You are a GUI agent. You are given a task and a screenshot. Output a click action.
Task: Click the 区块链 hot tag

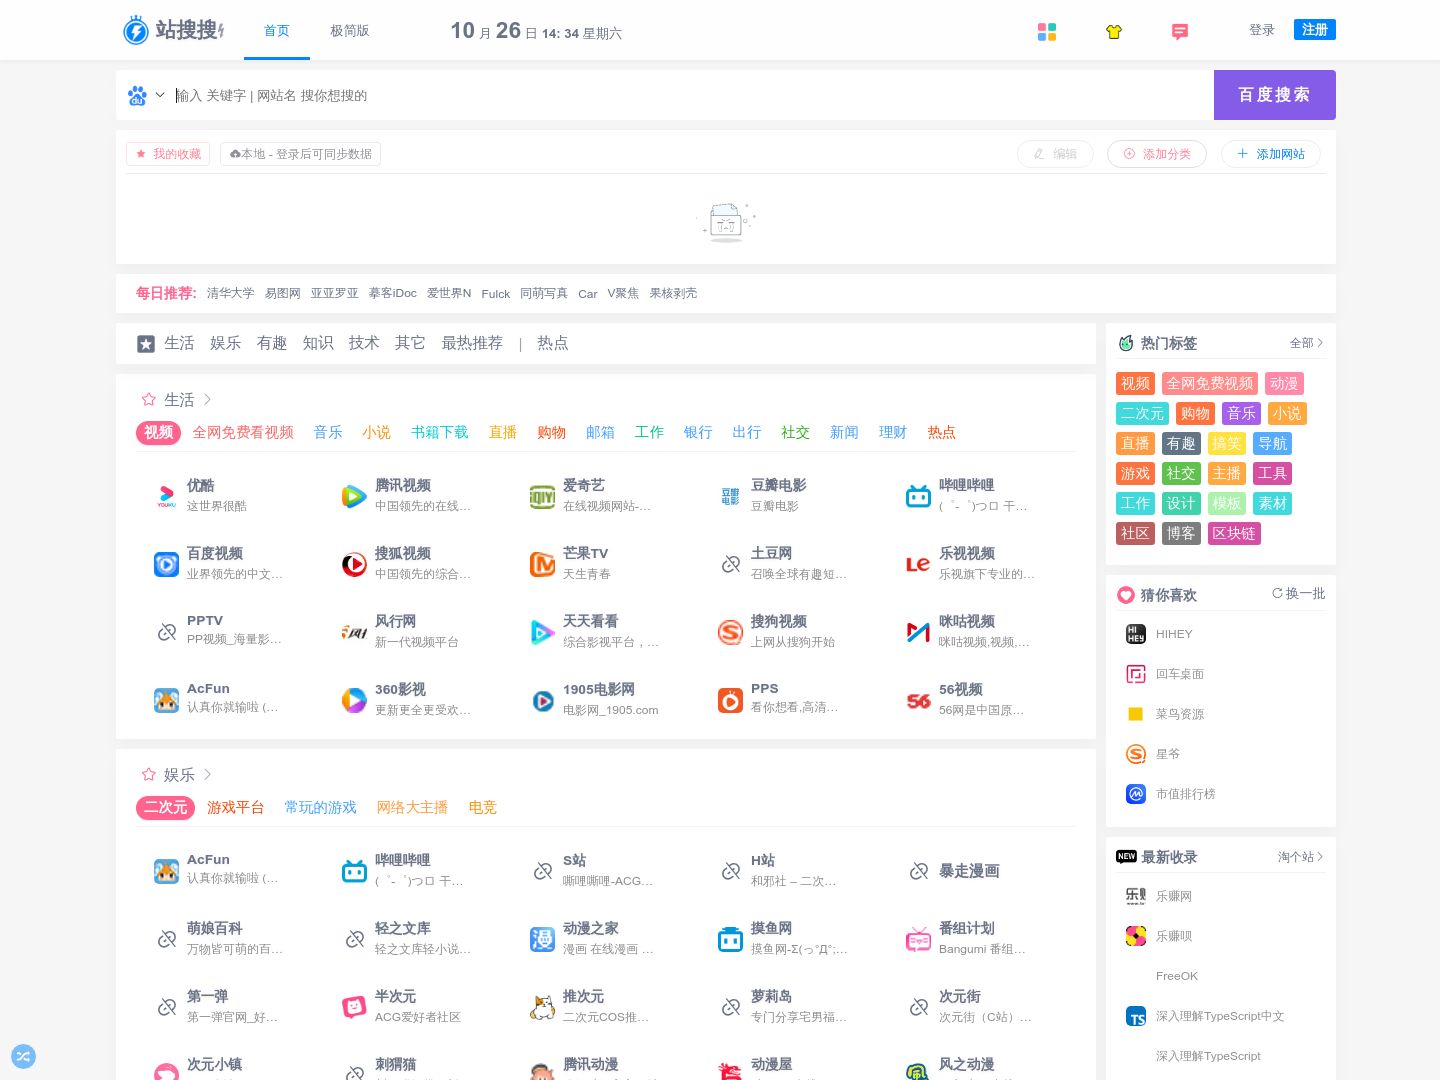coord(1234,534)
